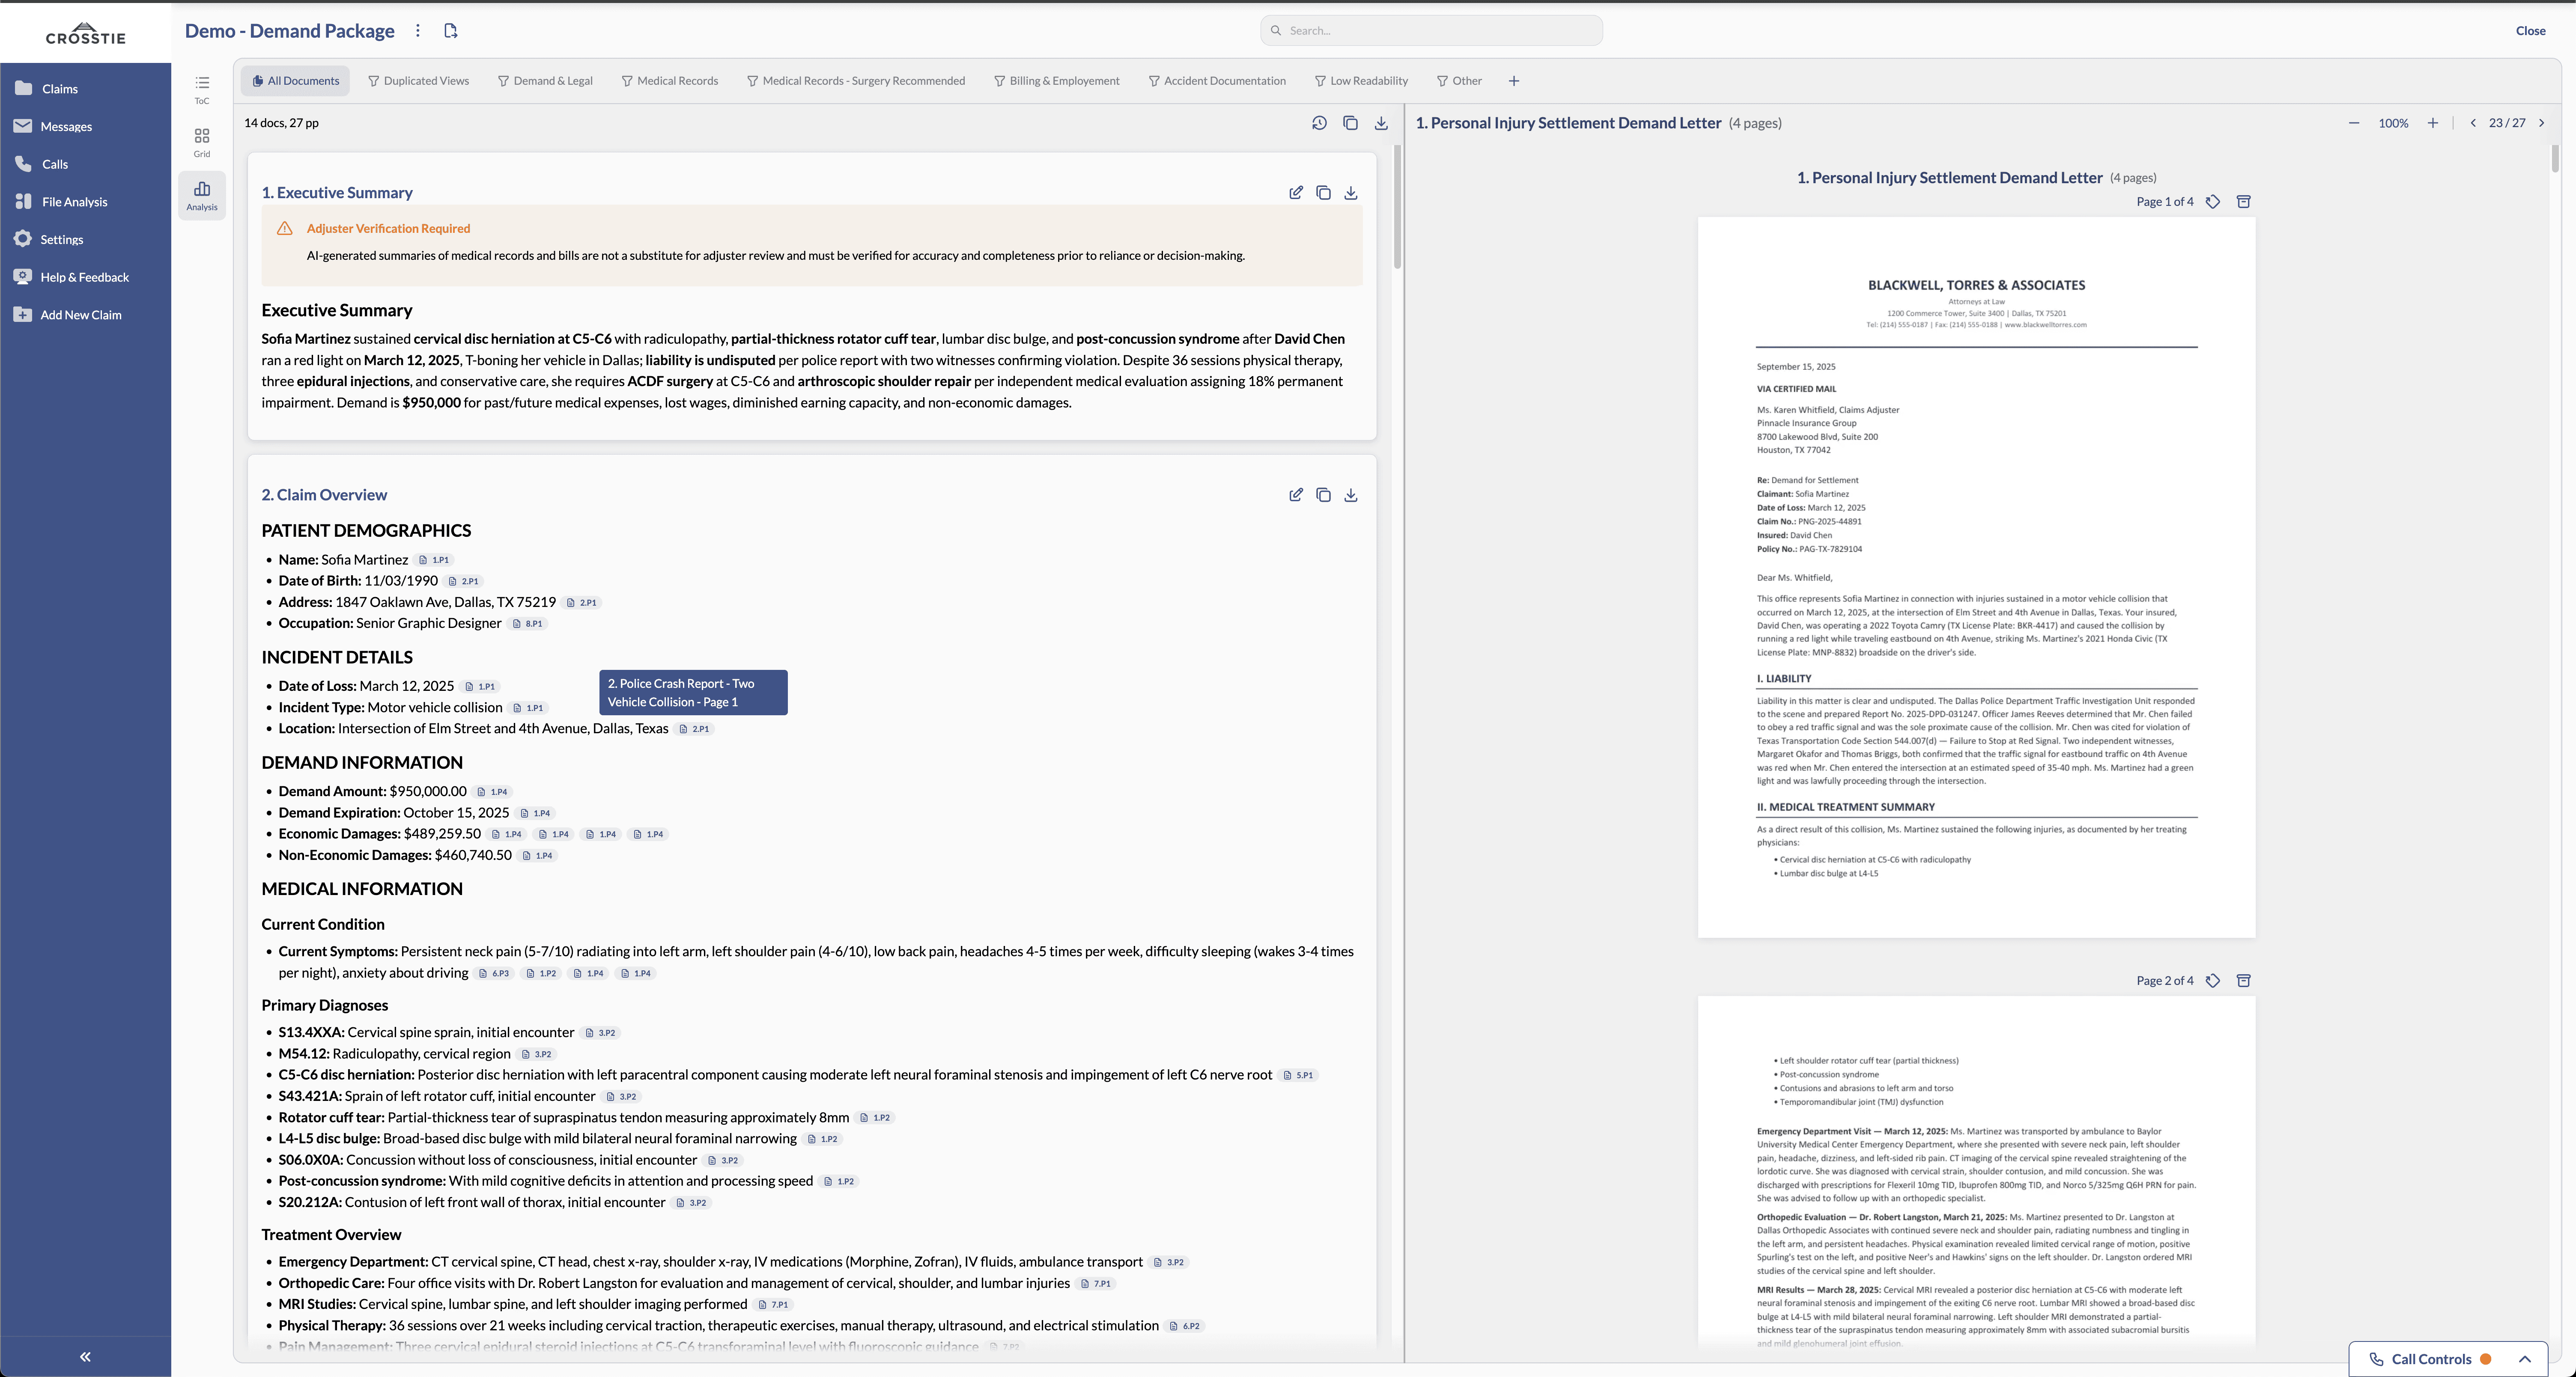
Task: Copy the Claim Overview section
Action: coord(1323,495)
